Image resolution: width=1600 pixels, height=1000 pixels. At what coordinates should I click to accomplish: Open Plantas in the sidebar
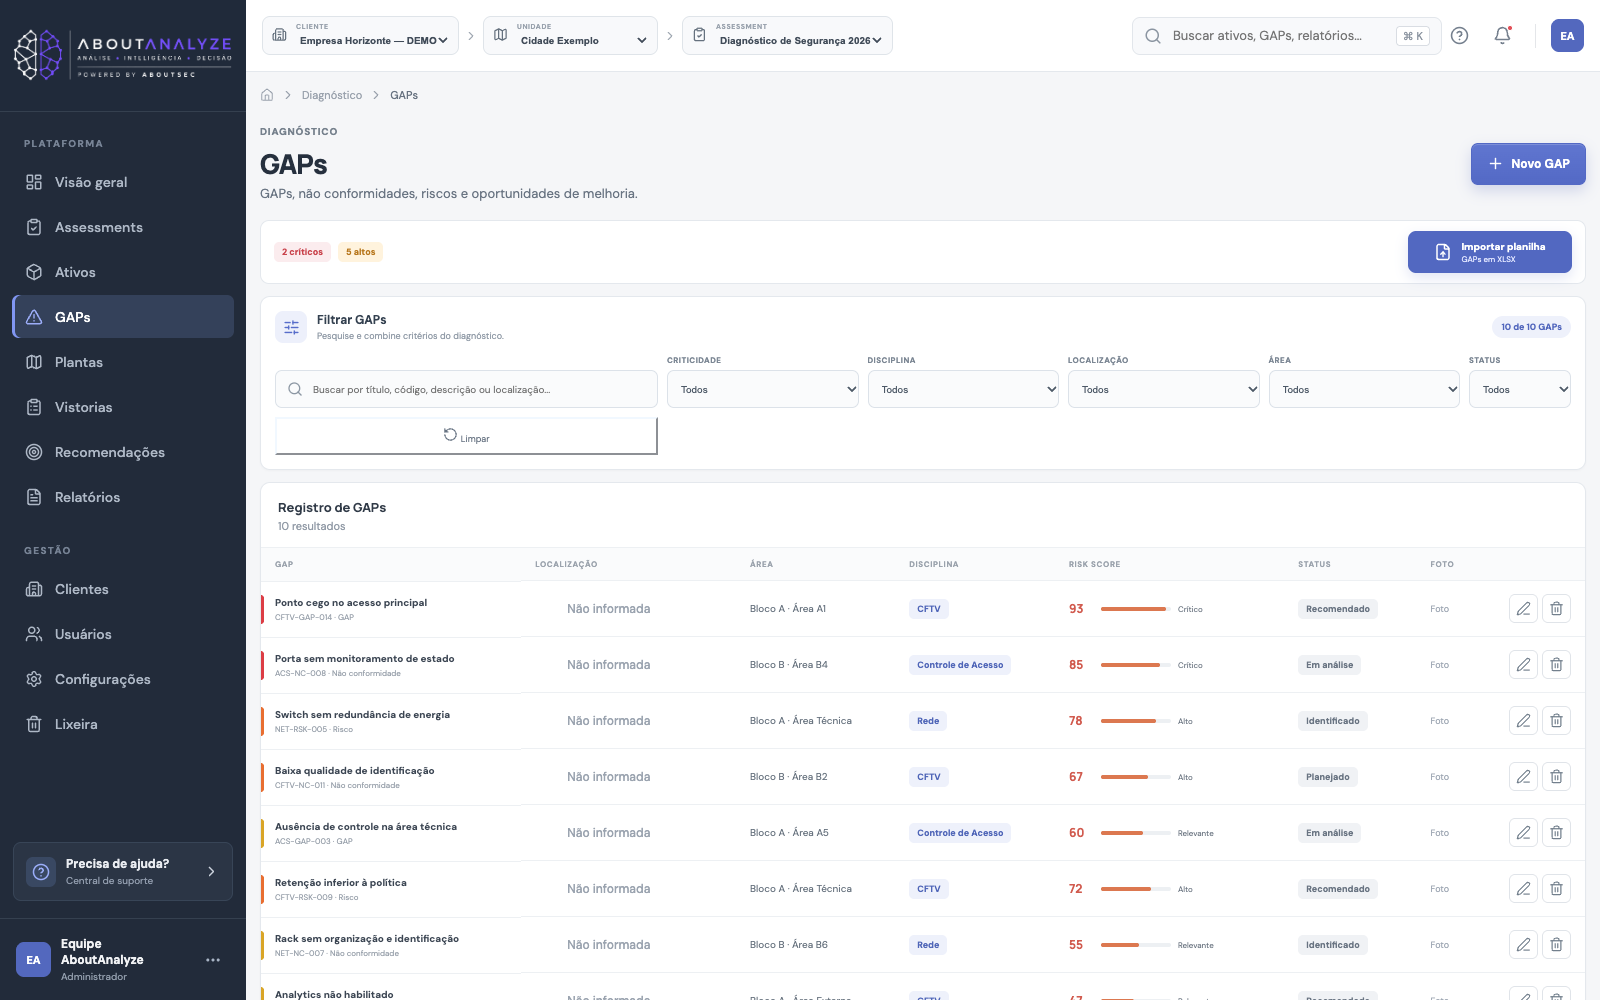123,362
